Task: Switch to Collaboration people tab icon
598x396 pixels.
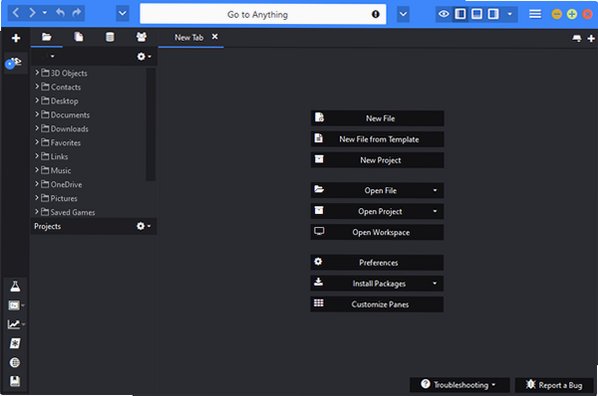Action: click(x=141, y=37)
